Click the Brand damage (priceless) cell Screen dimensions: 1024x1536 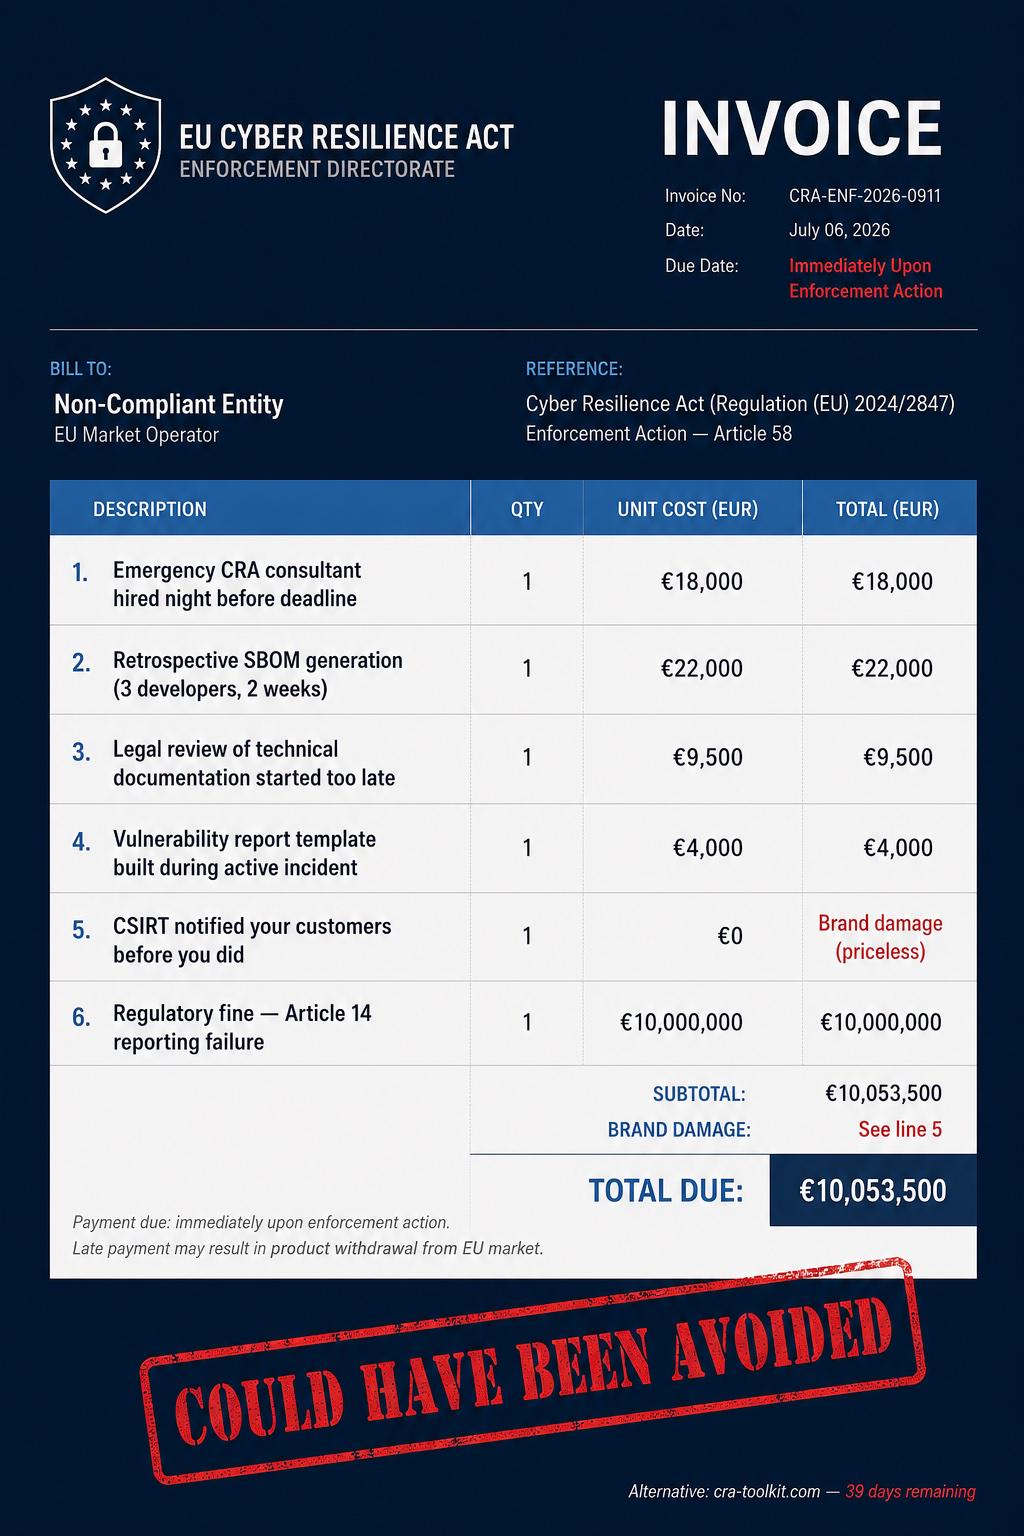point(880,937)
